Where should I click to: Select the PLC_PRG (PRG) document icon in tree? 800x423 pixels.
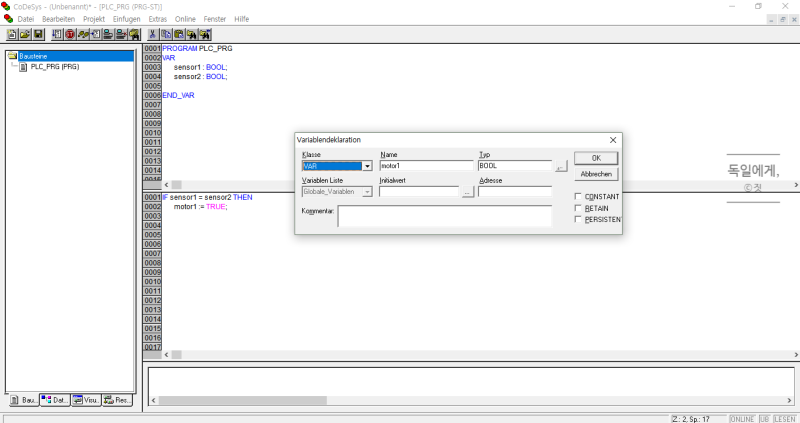tap(23, 67)
